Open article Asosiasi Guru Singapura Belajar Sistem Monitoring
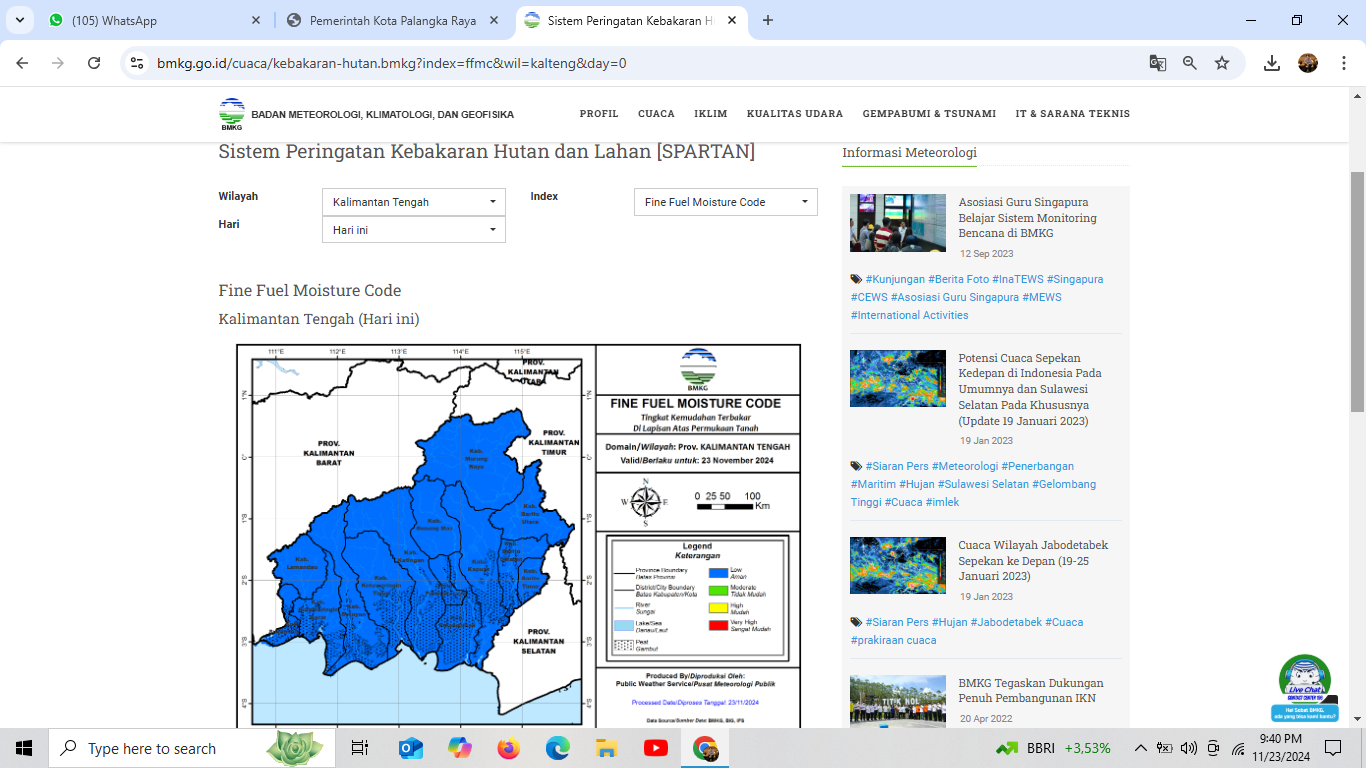 point(1027,218)
